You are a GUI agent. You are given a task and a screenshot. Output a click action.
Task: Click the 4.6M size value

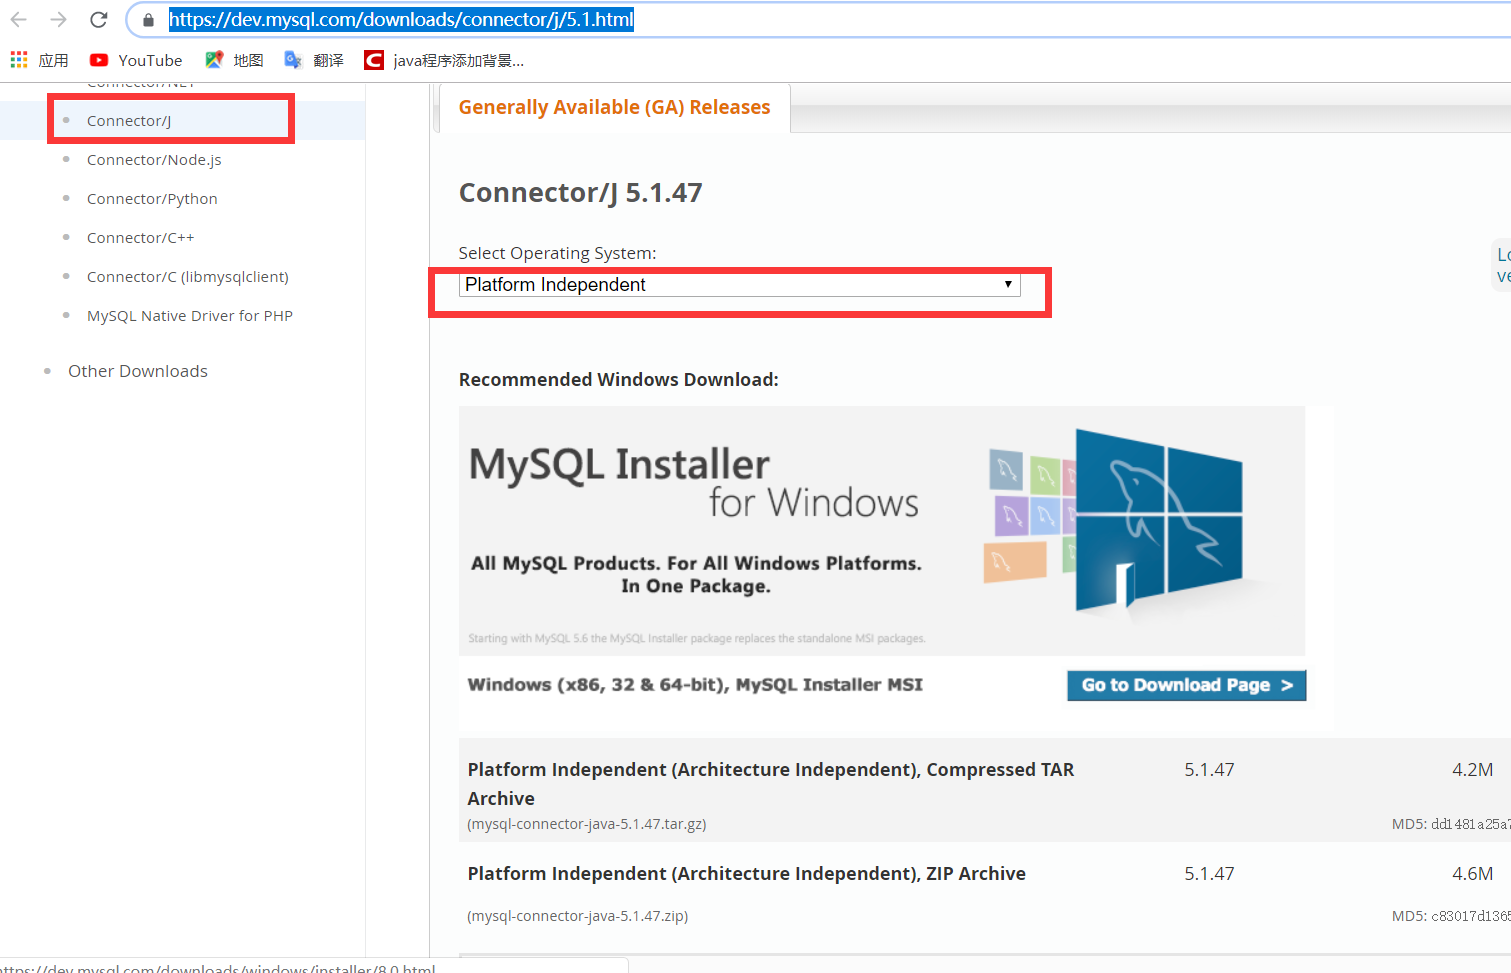pos(1472,874)
